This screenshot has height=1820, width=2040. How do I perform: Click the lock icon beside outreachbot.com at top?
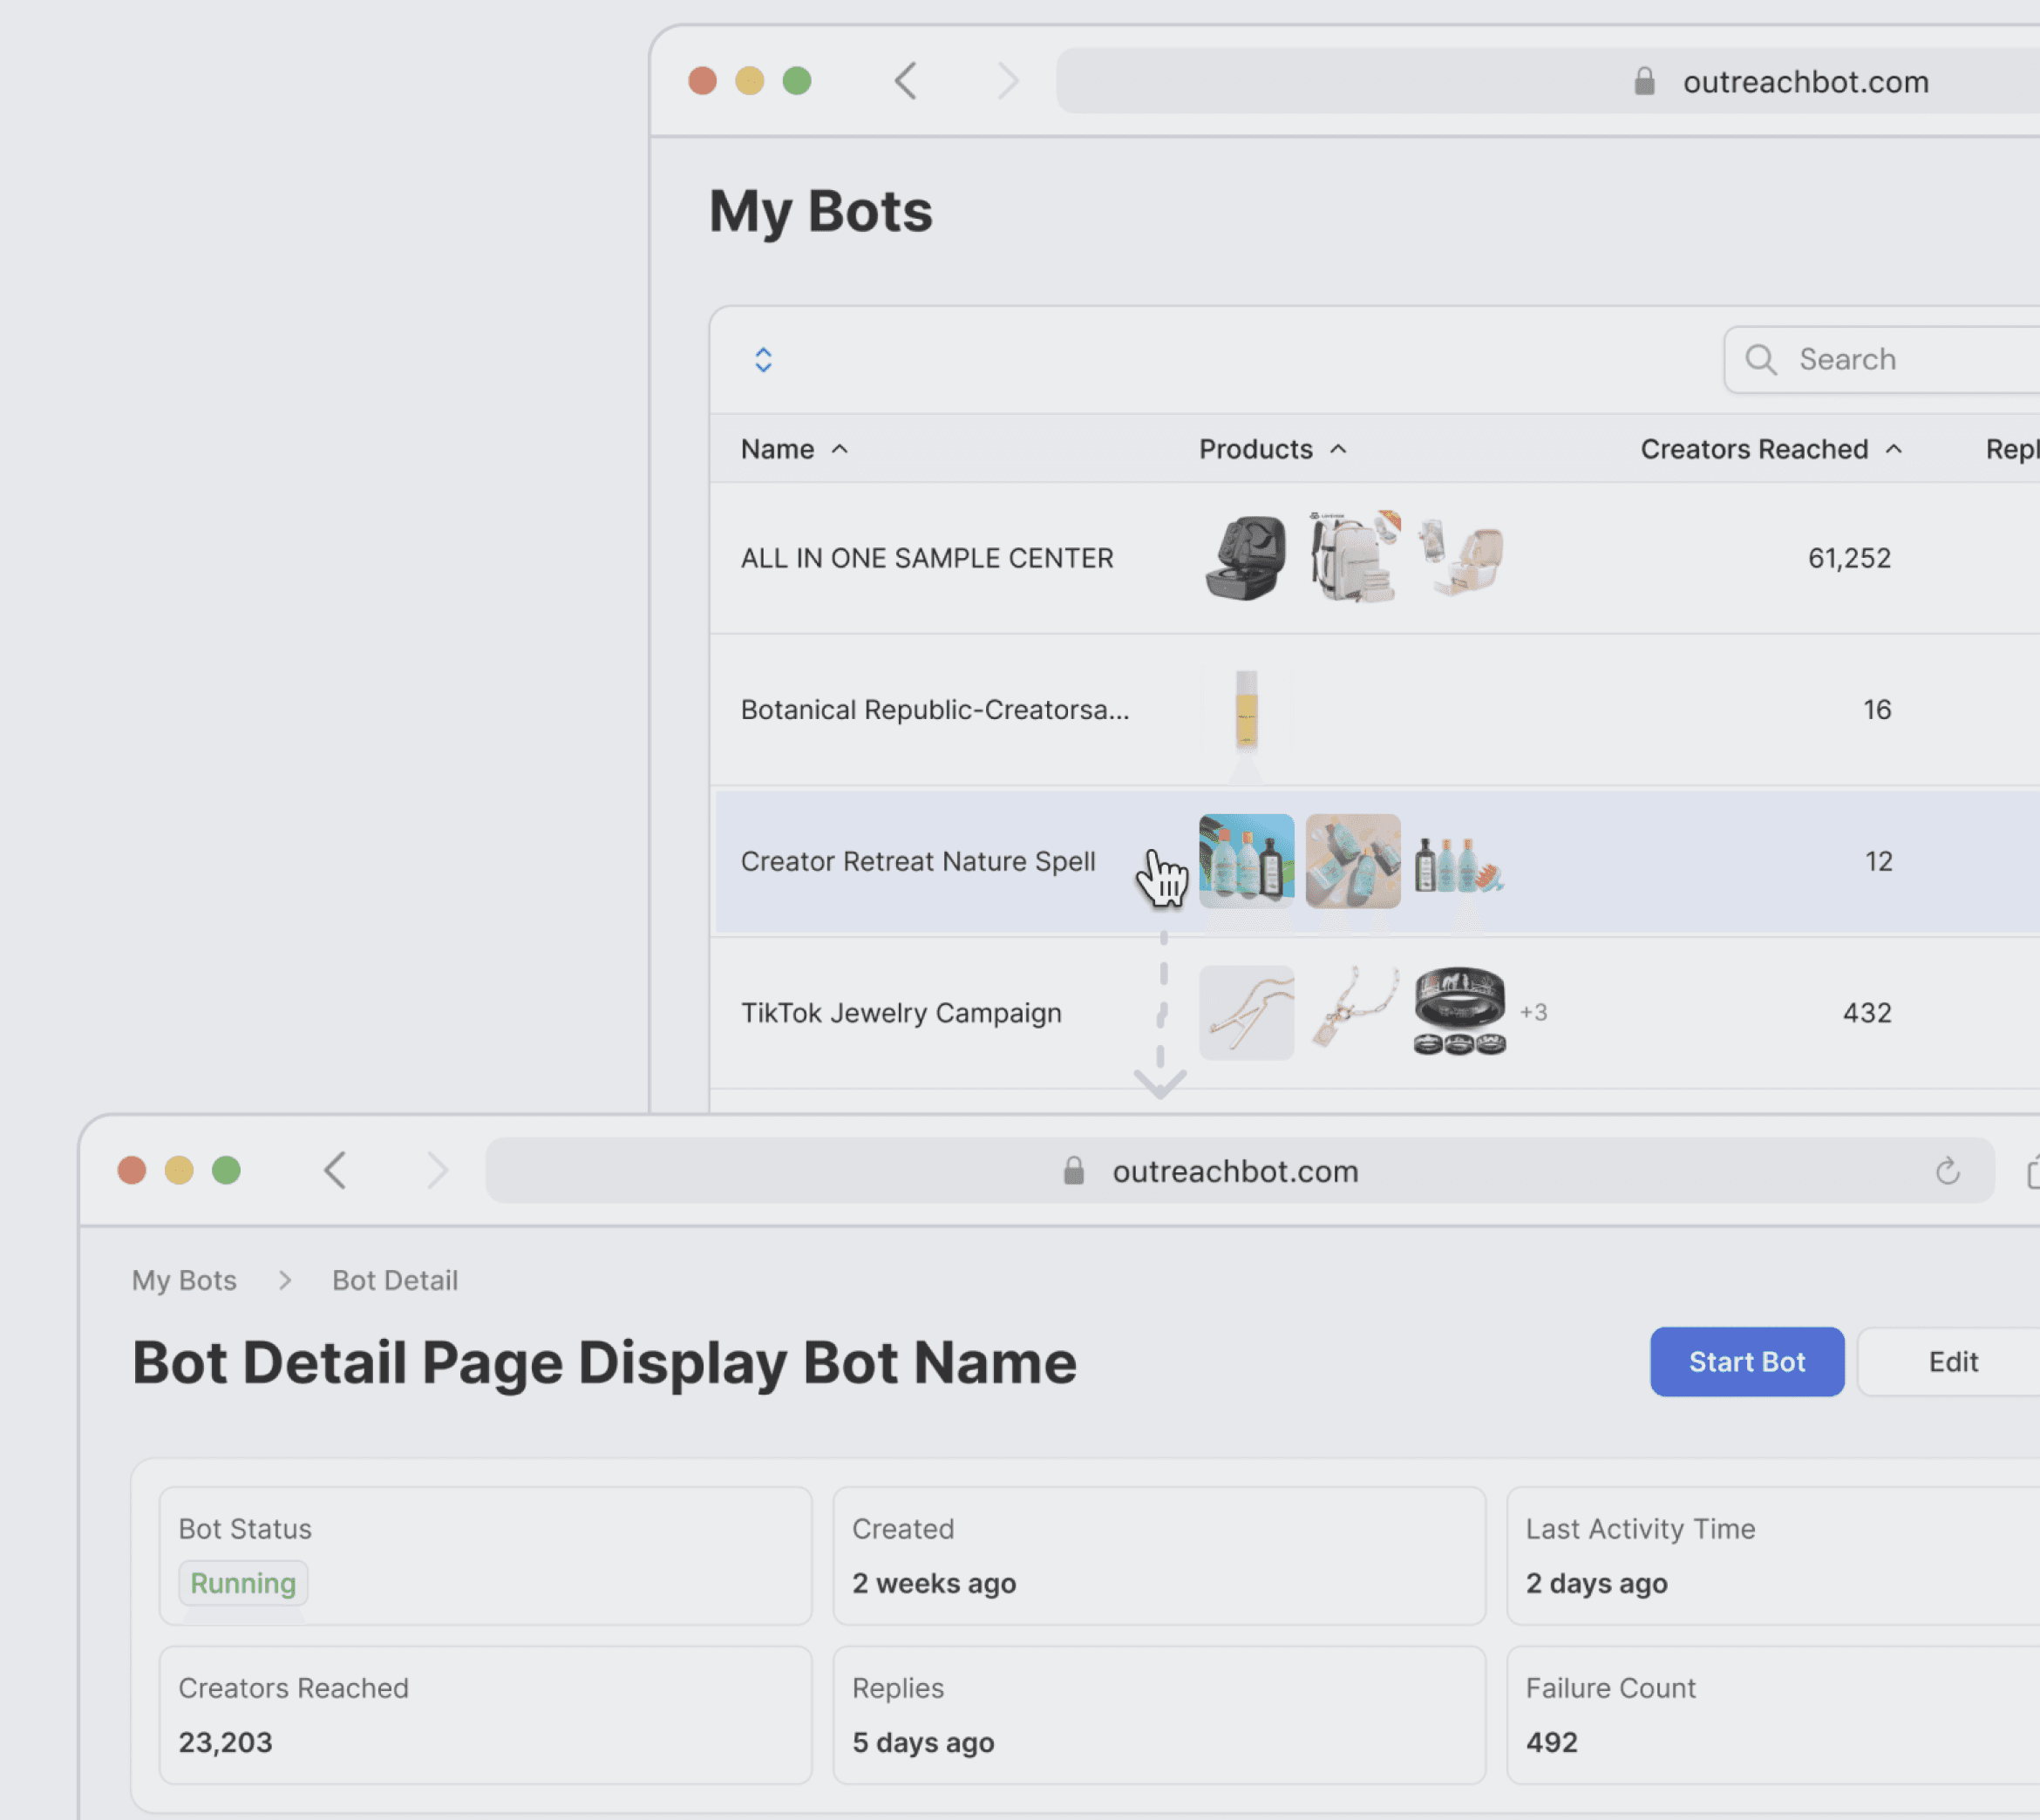click(1644, 82)
